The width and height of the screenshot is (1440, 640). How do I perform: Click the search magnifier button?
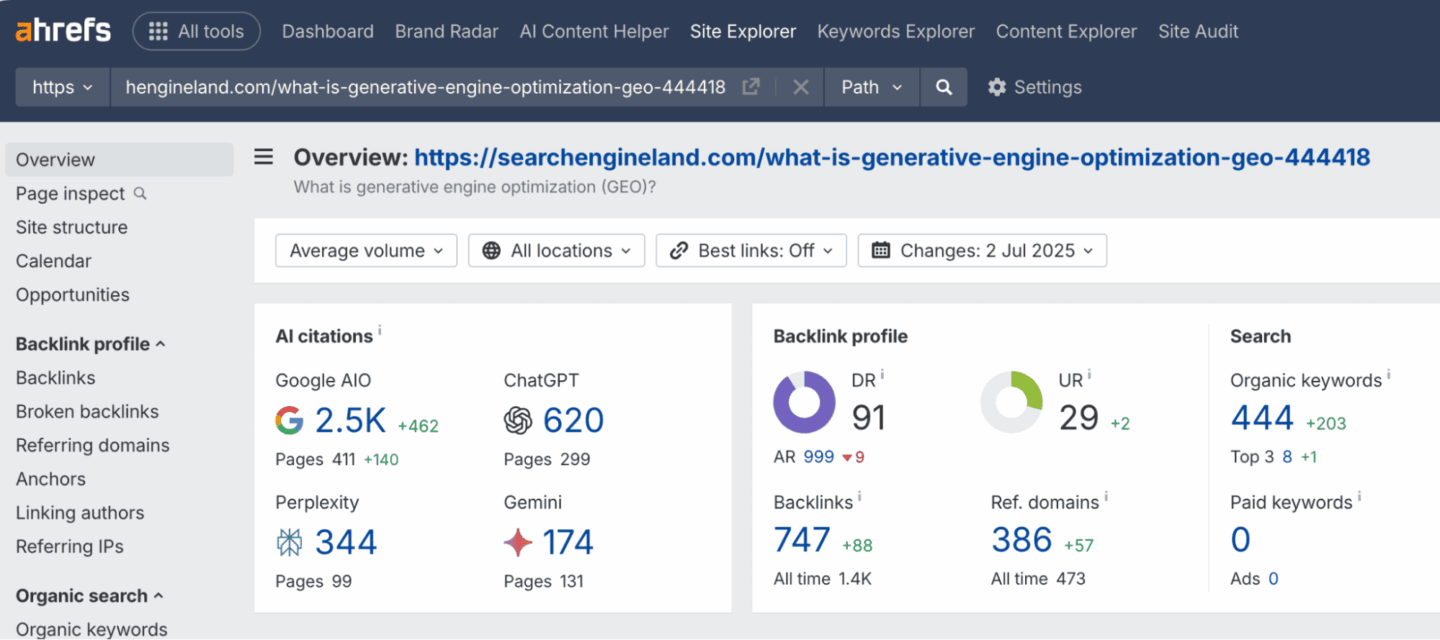click(x=943, y=87)
